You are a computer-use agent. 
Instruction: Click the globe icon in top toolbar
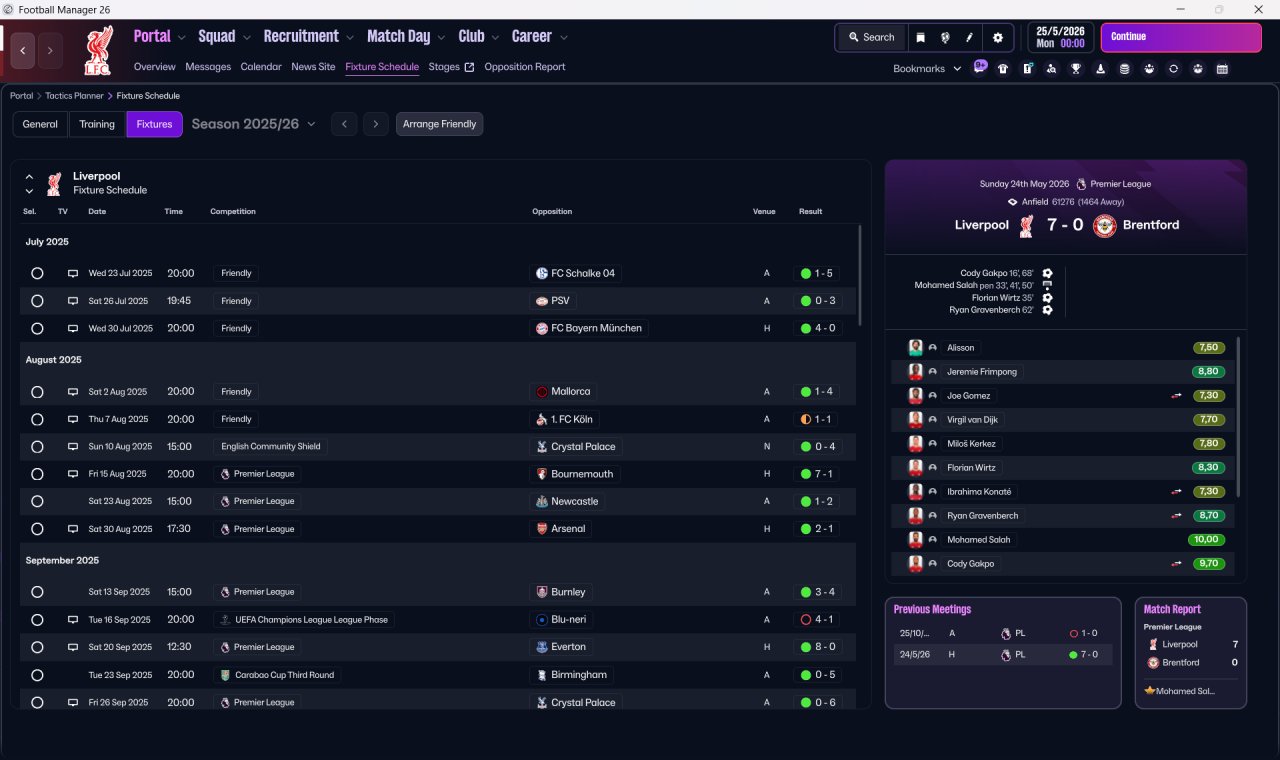tap(945, 37)
